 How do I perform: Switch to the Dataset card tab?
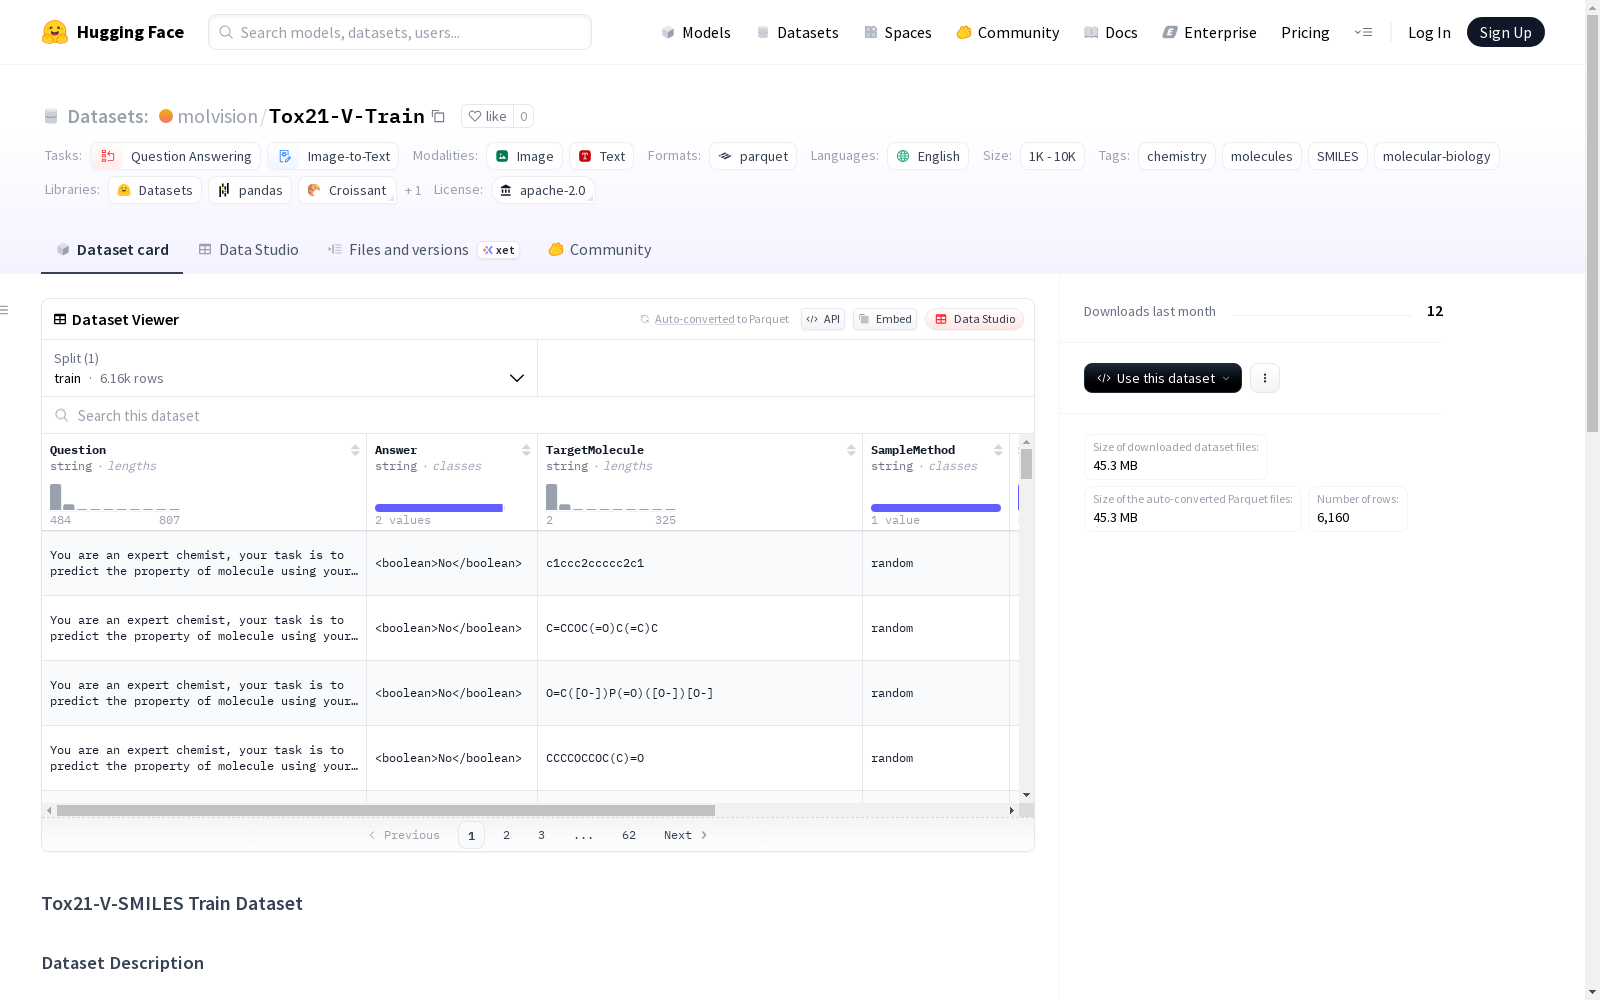112,250
